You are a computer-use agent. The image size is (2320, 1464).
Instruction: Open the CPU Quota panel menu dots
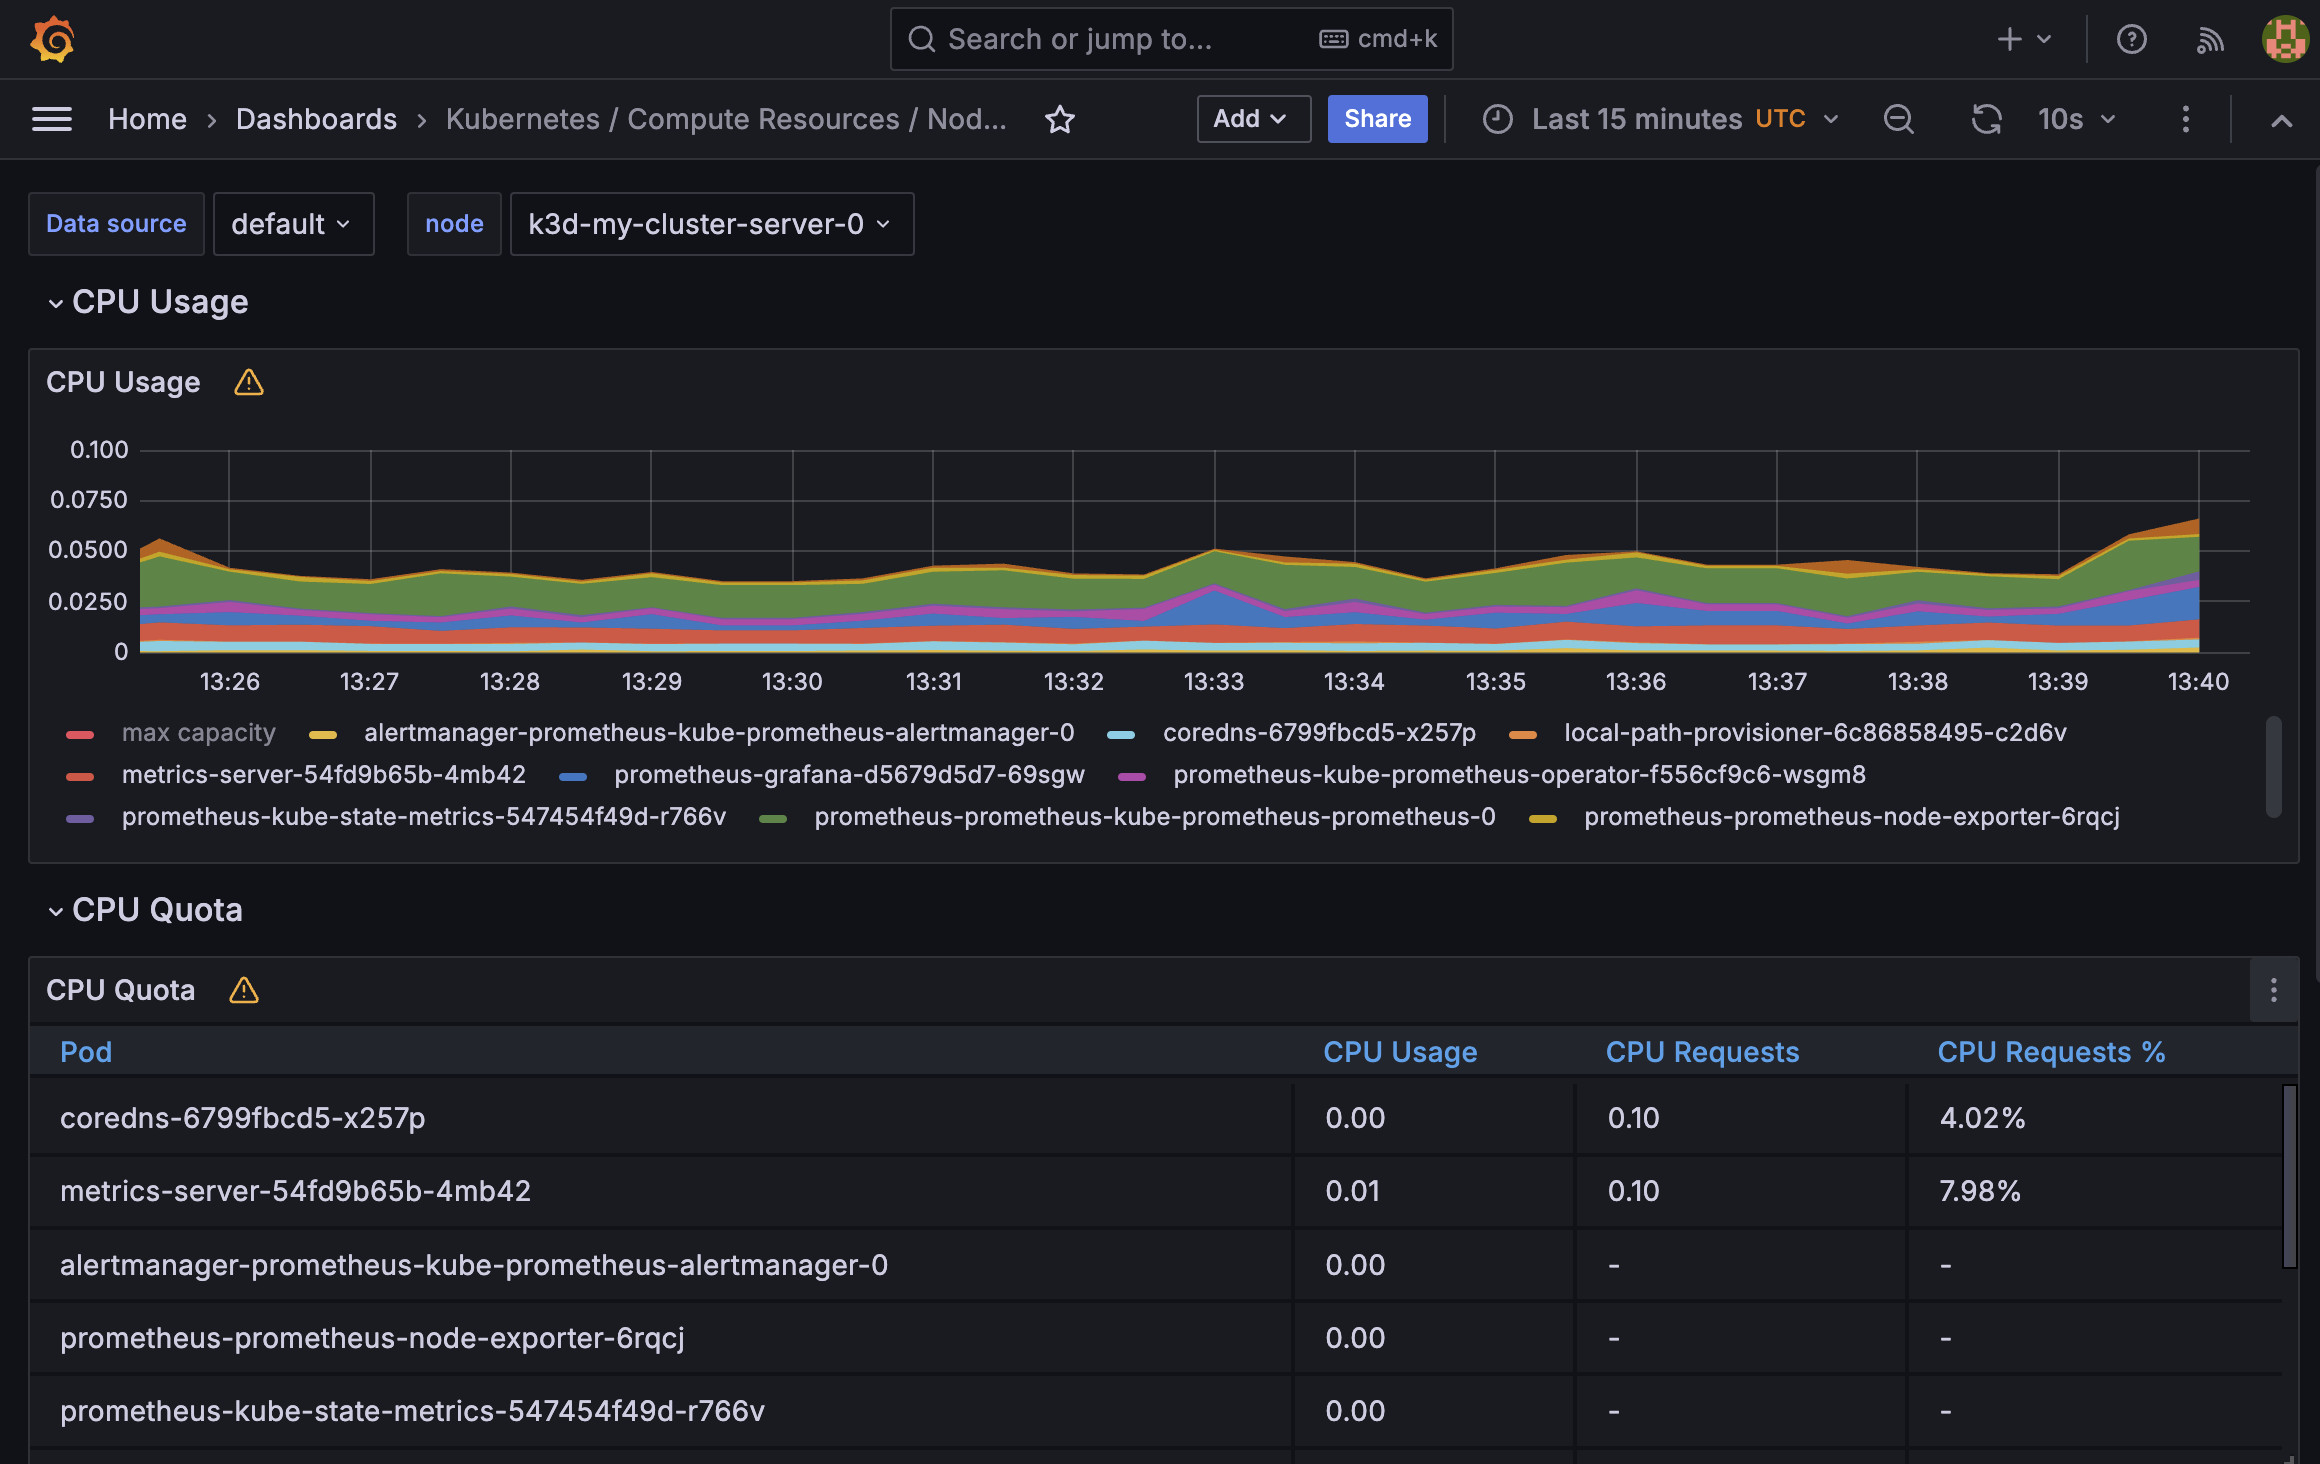pyautogui.click(x=2273, y=990)
